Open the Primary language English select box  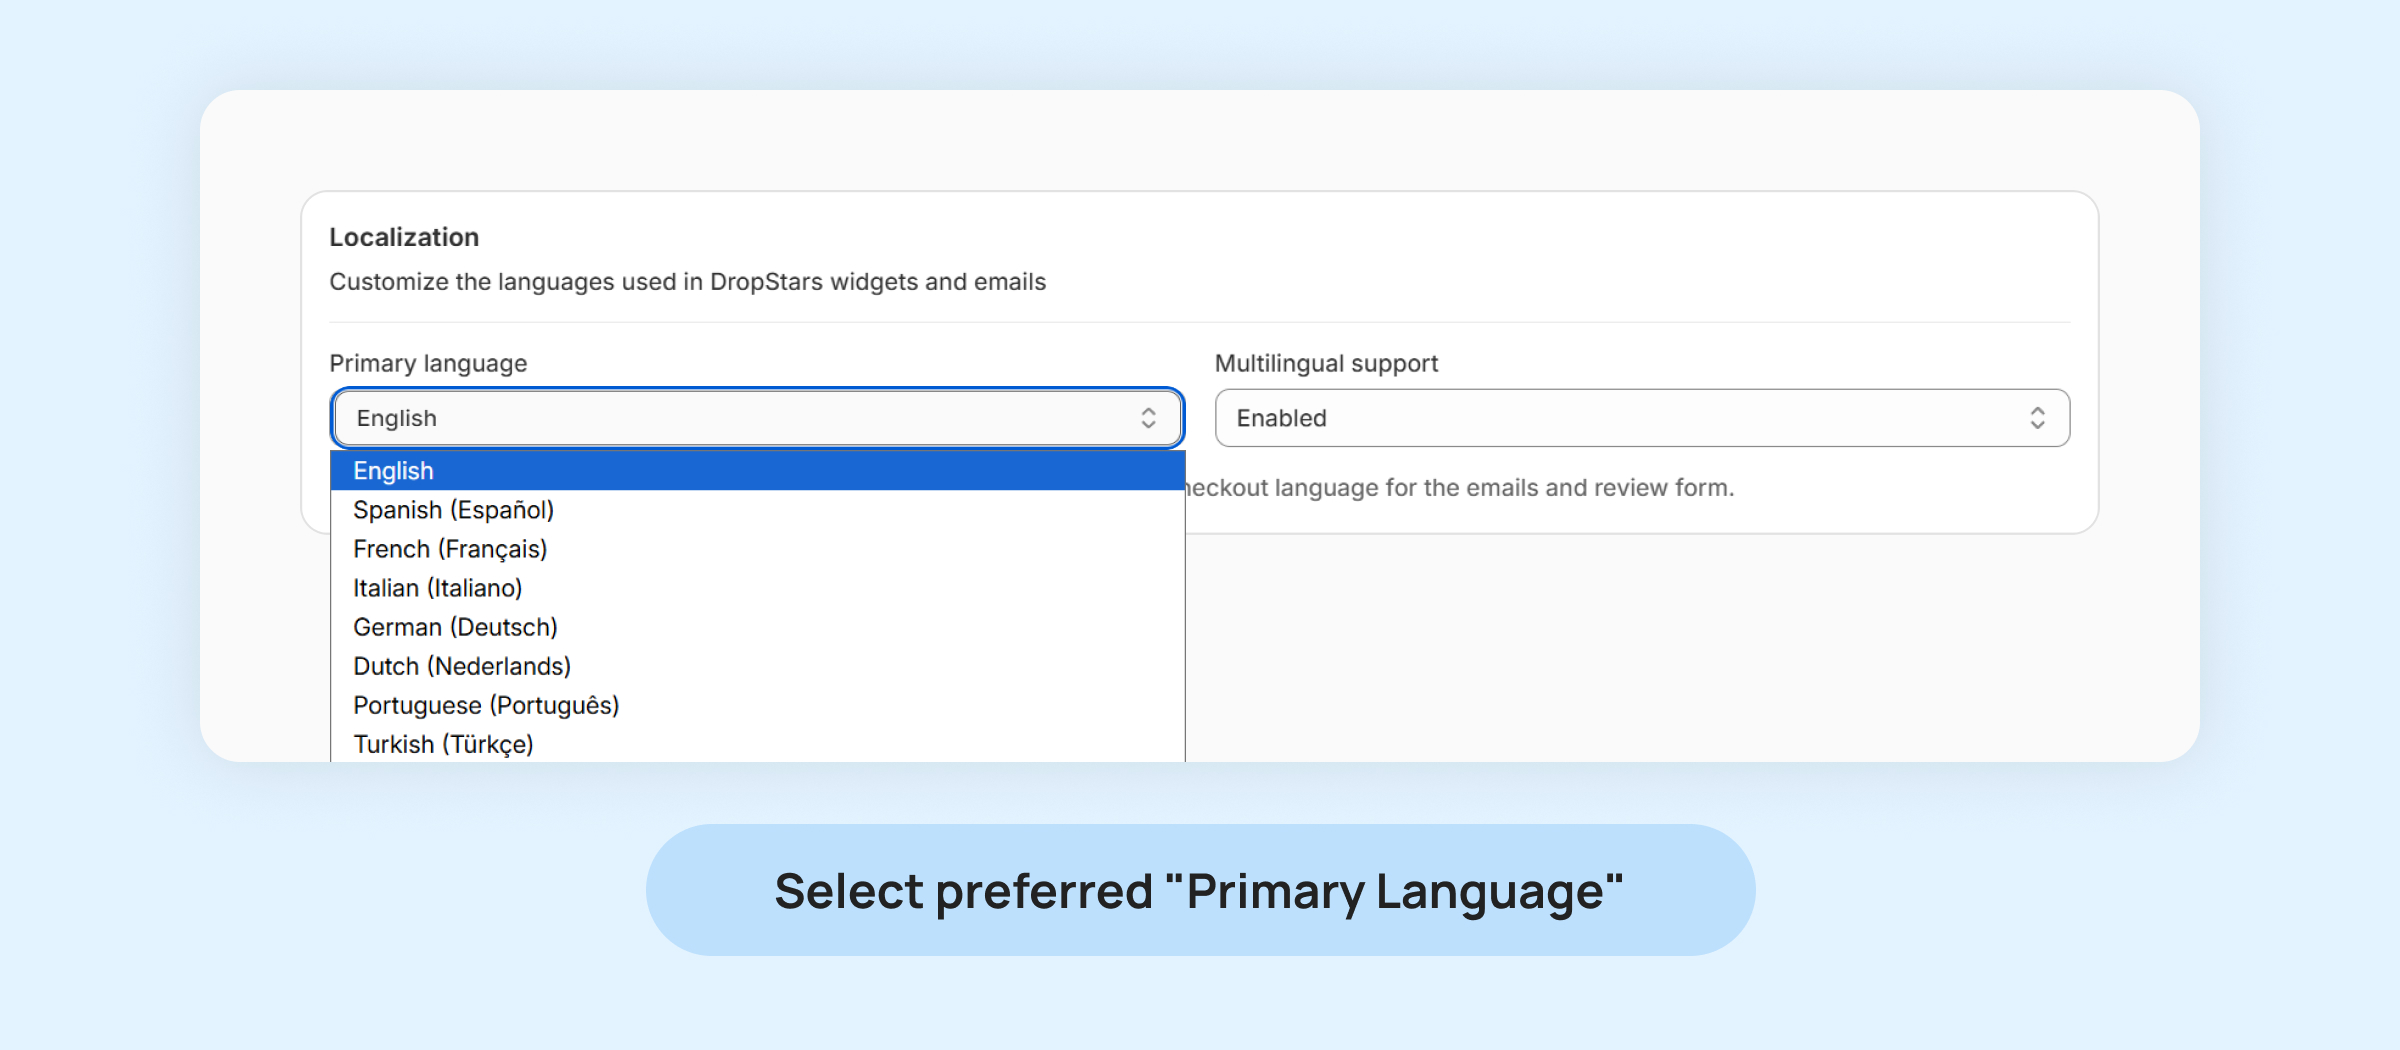click(x=740, y=418)
